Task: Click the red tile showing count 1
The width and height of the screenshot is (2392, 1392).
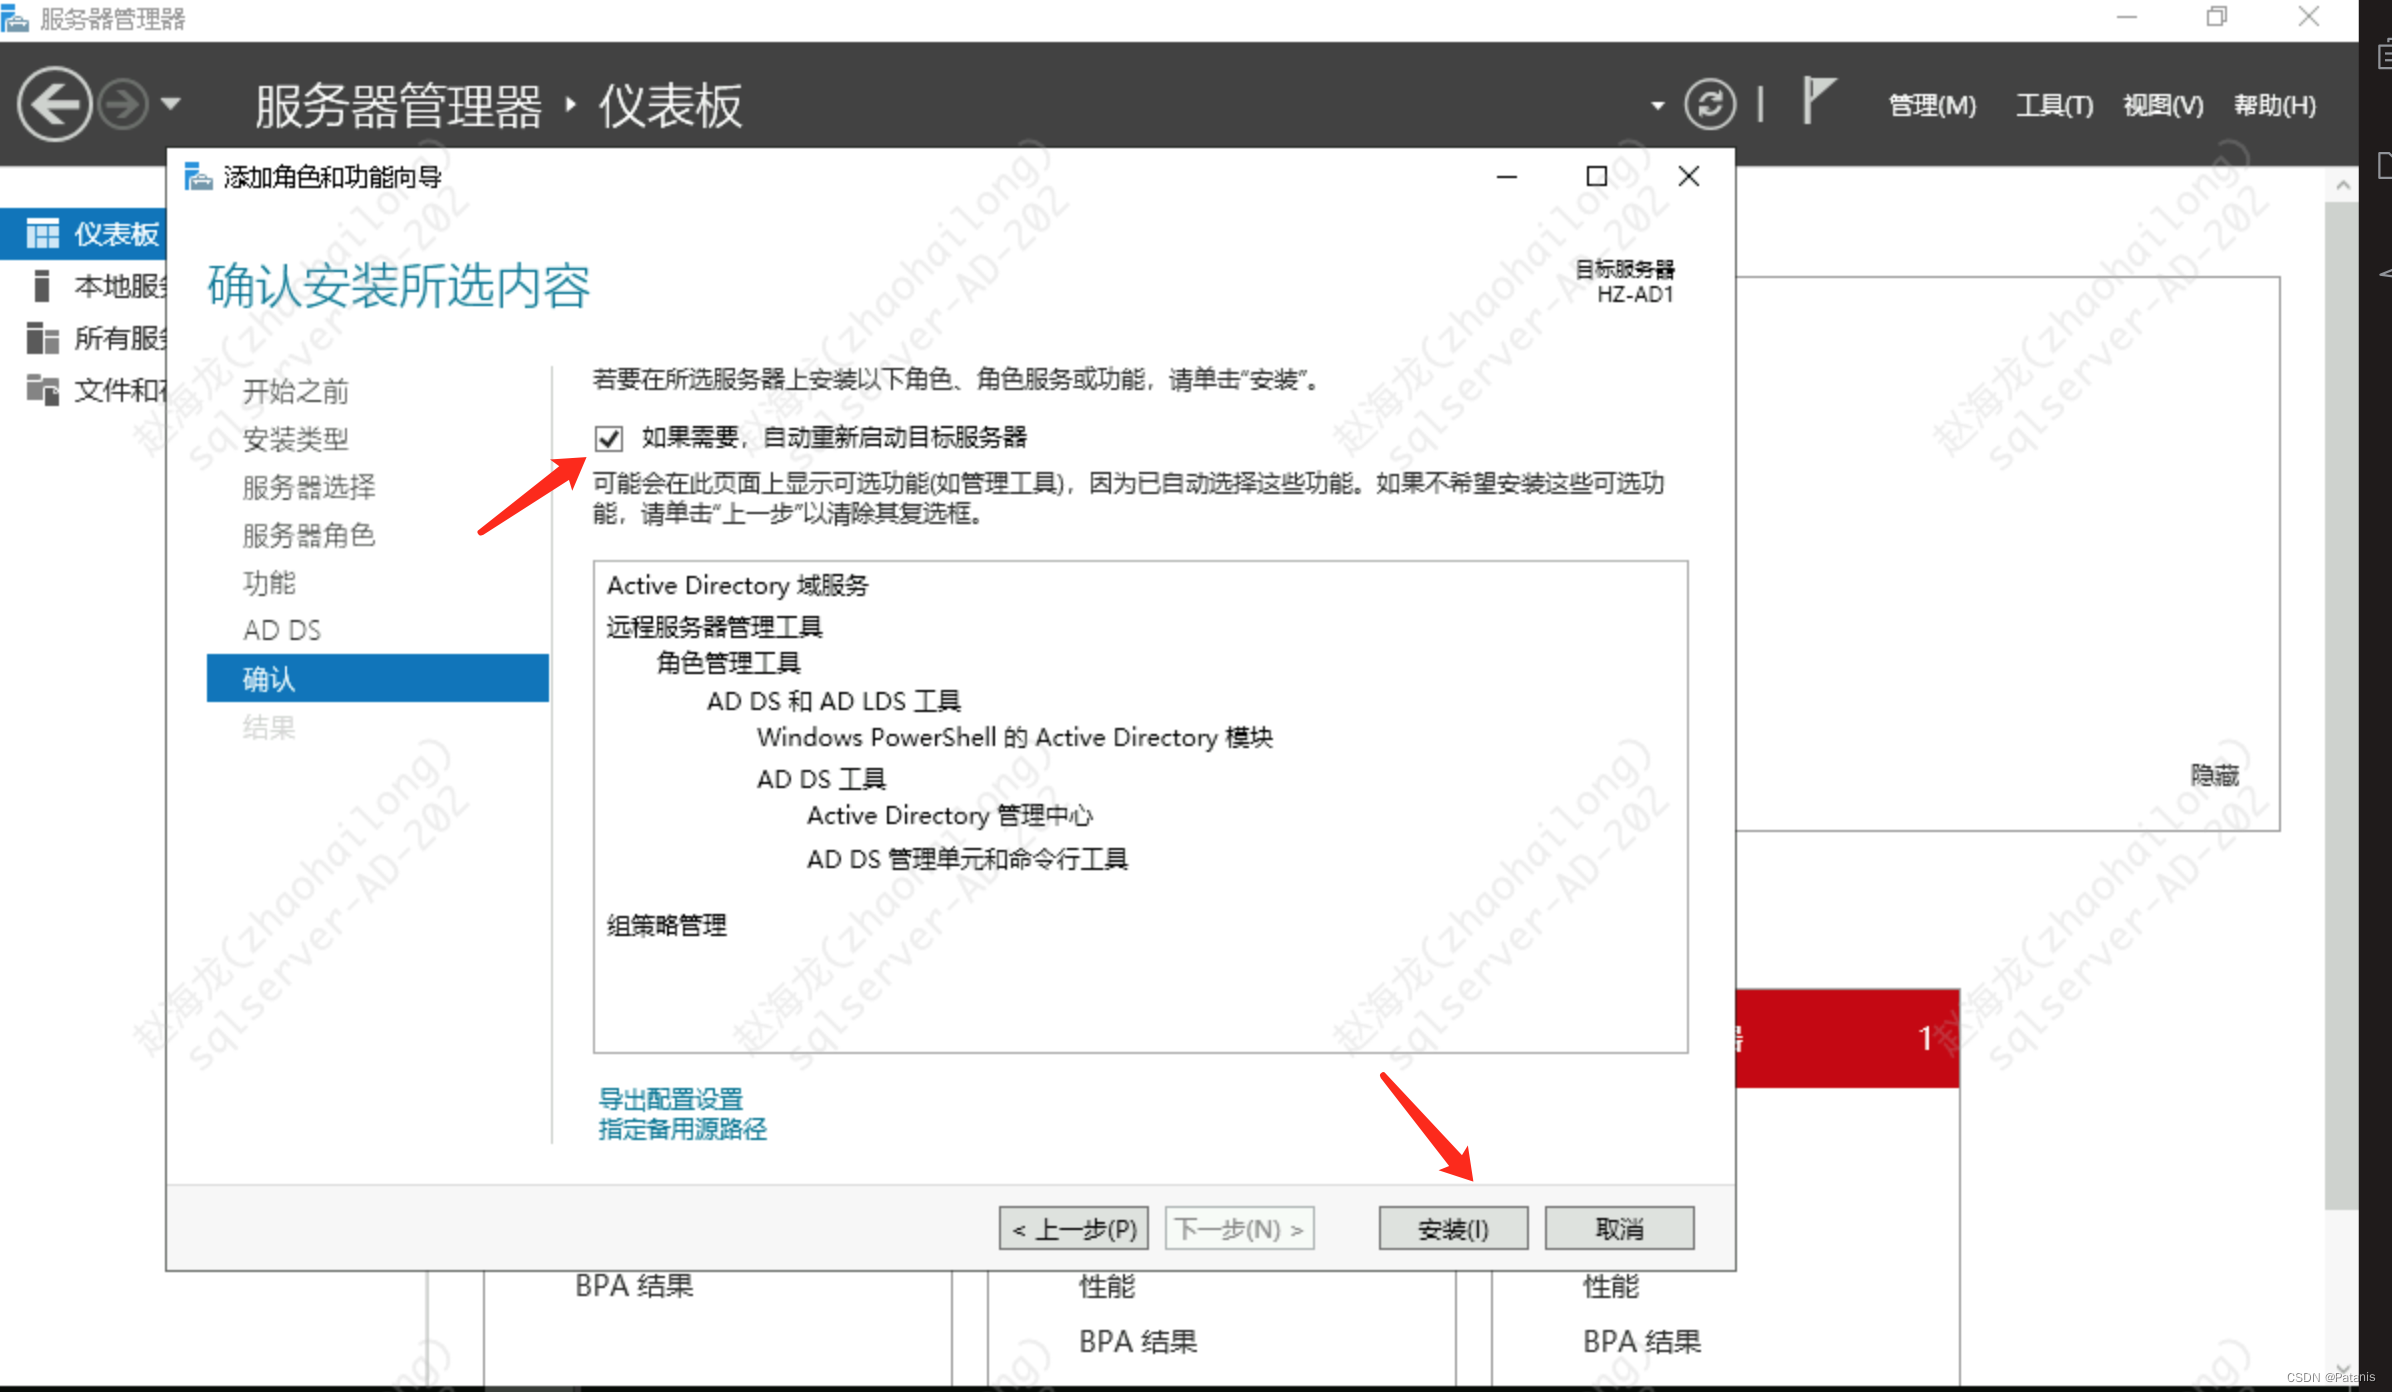Action: 1847,1038
